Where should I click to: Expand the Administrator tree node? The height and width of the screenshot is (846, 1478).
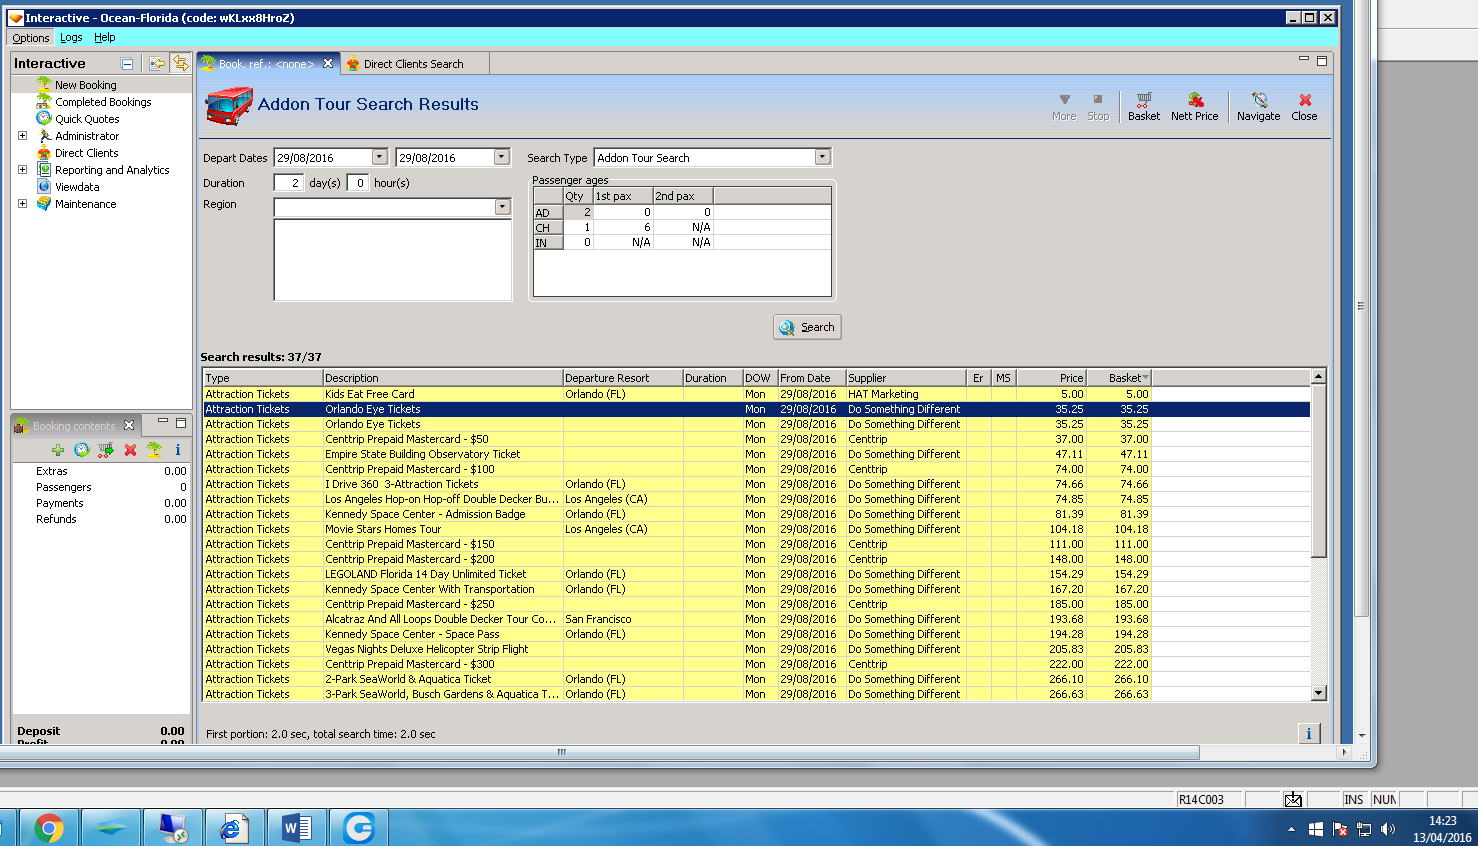click(x=22, y=136)
